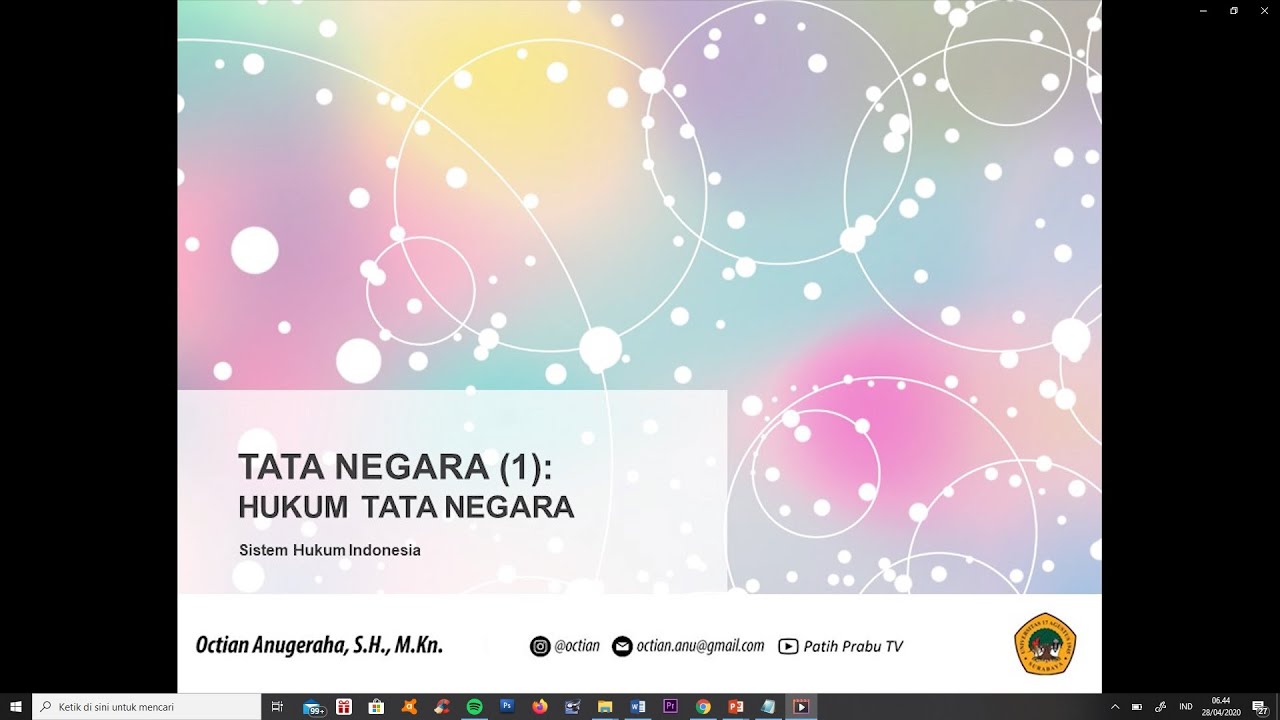This screenshot has width=1280, height=720.
Task: Select the subtitle HUKUM TATA NEGARA
Action: pos(406,507)
